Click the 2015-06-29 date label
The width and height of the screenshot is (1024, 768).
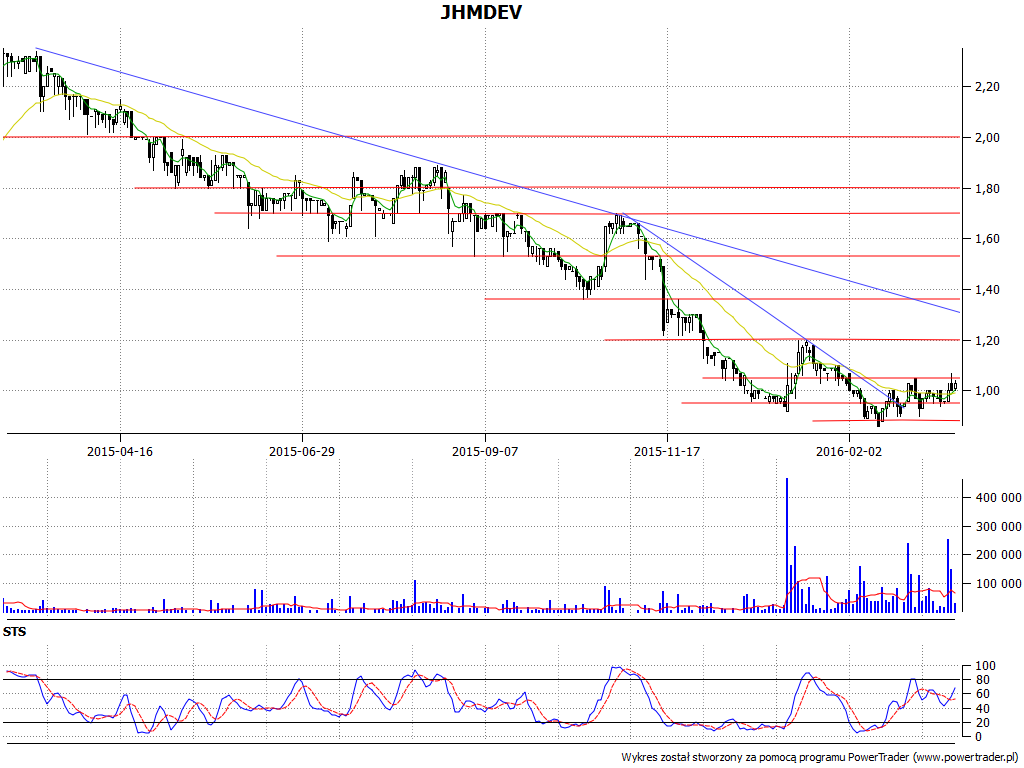(302, 451)
